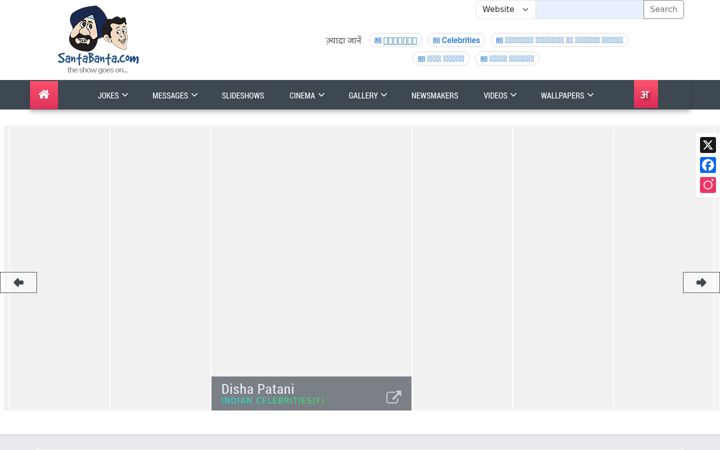Click the SantaBanta.com logo

pyautogui.click(x=98, y=39)
